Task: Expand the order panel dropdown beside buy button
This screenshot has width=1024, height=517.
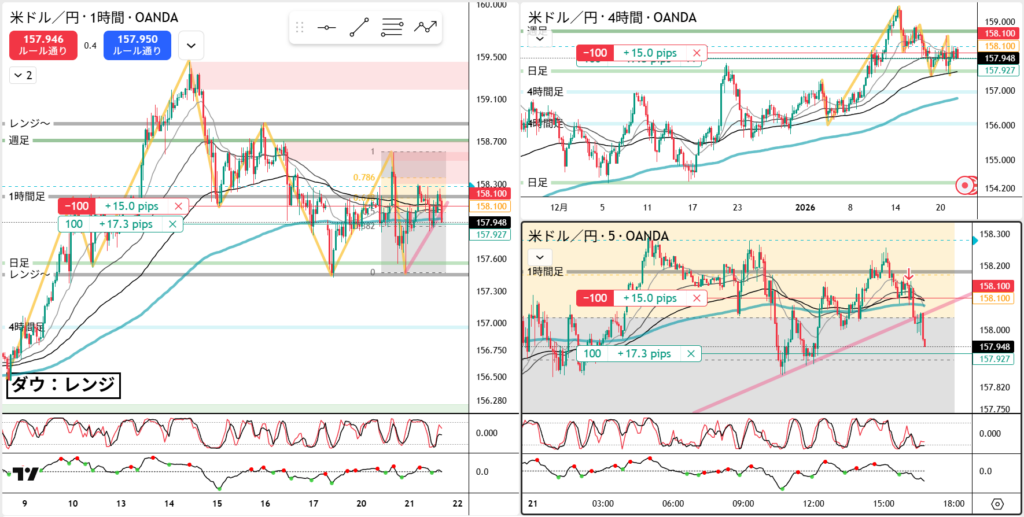Action: [191, 44]
